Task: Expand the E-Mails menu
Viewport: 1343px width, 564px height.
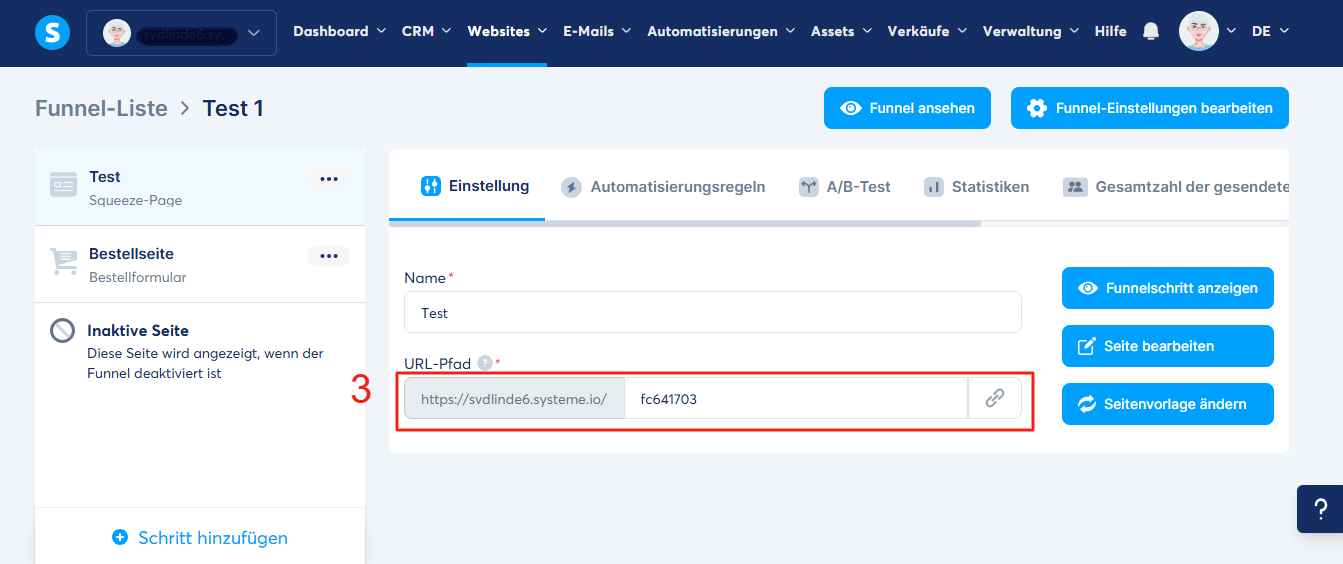Action: coord(597,31)
